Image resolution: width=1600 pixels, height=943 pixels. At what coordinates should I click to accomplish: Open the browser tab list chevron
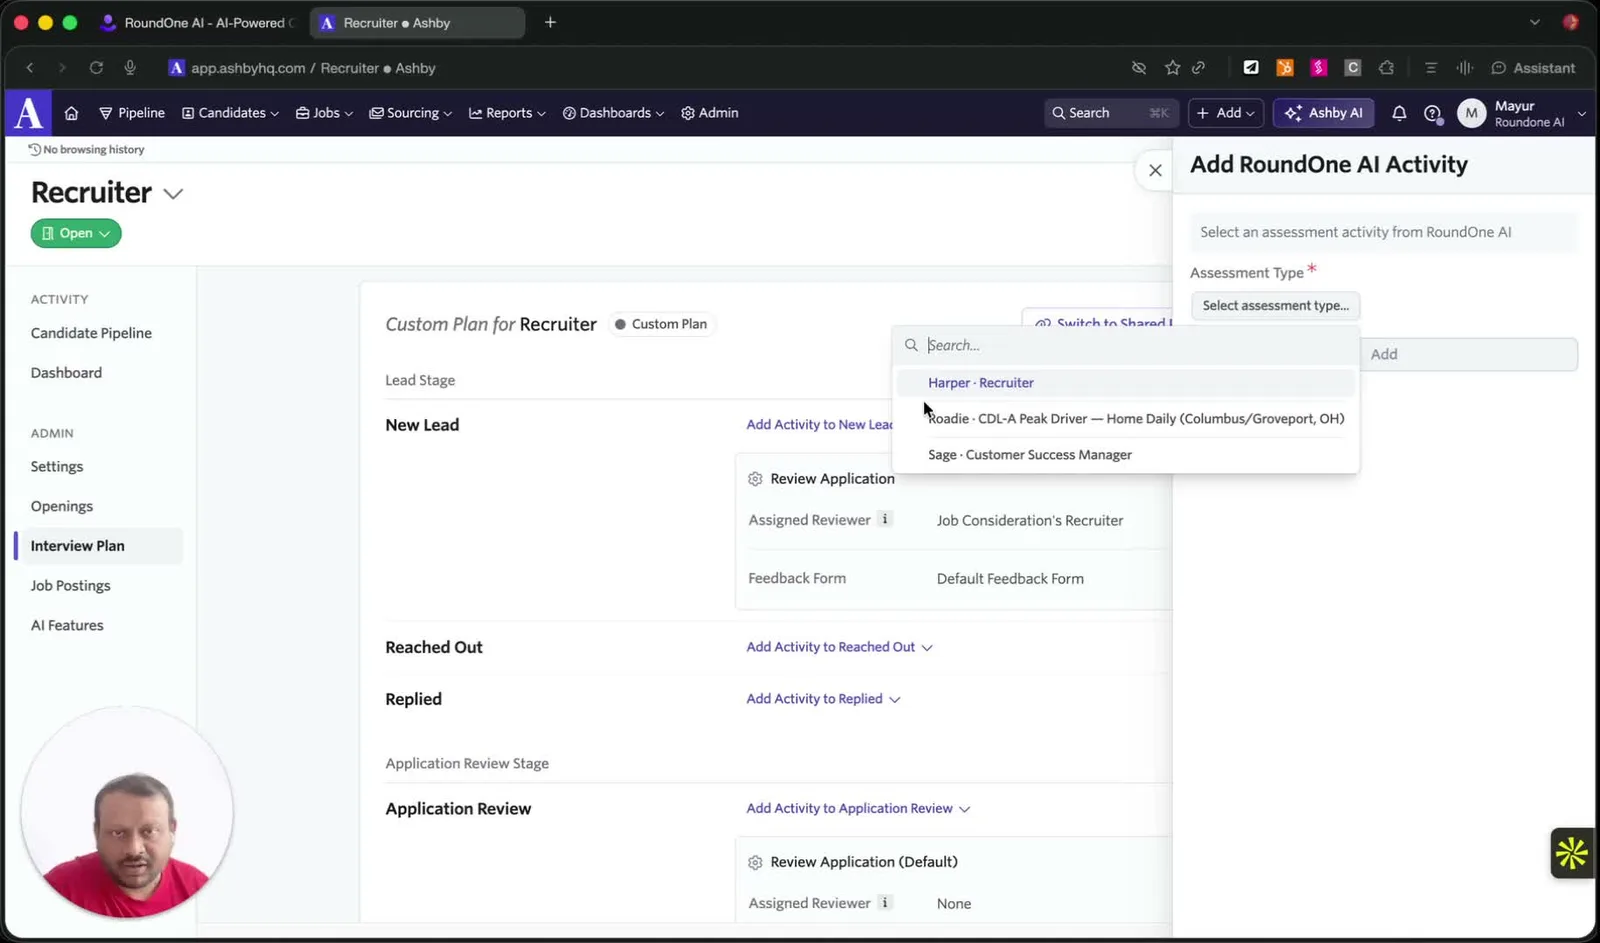[x=1534, y=22]
